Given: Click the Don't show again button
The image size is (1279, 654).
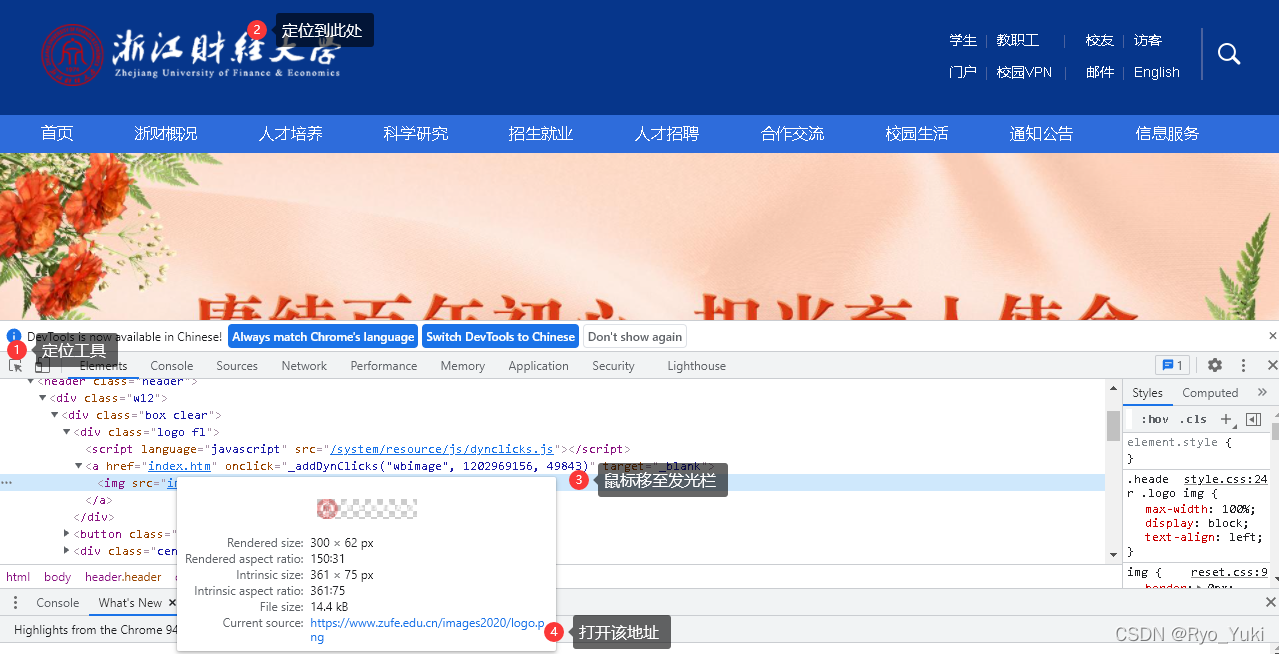Looking at the screenshot, I should pyautogui.click(x=635, y=337).
